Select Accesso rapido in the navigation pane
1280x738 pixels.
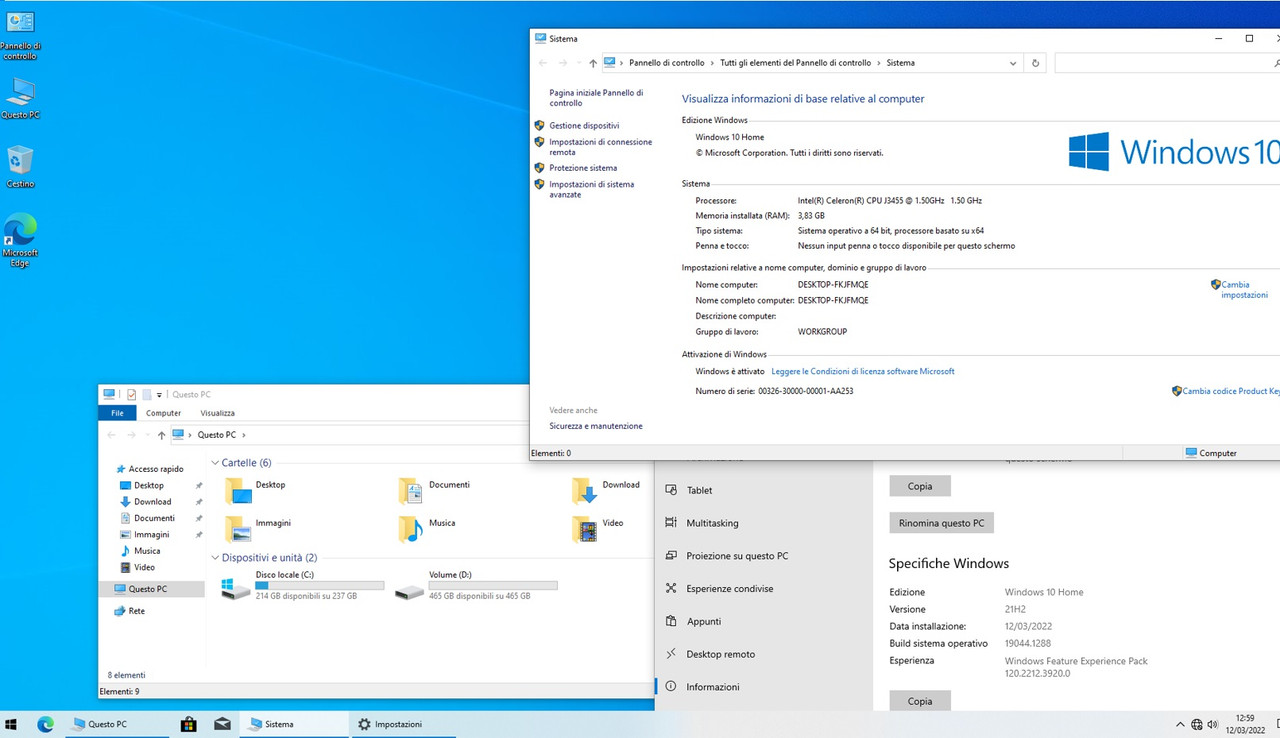[x=150, y=469]
